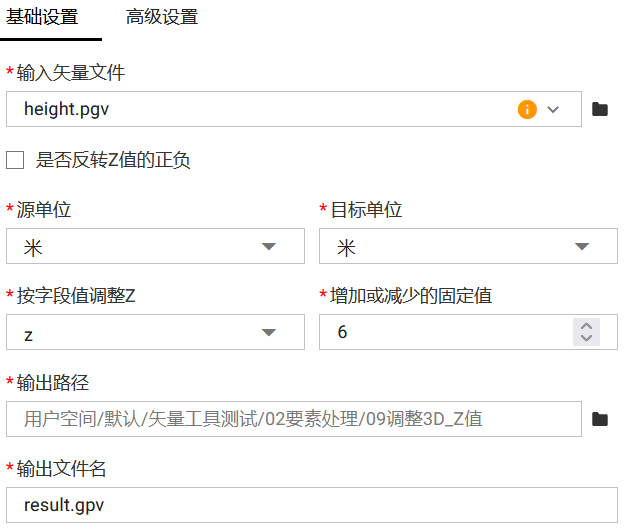Click the orange info icon beside height.pgv
This screenshot has height=529, width=624.
(x=527, y=109)
